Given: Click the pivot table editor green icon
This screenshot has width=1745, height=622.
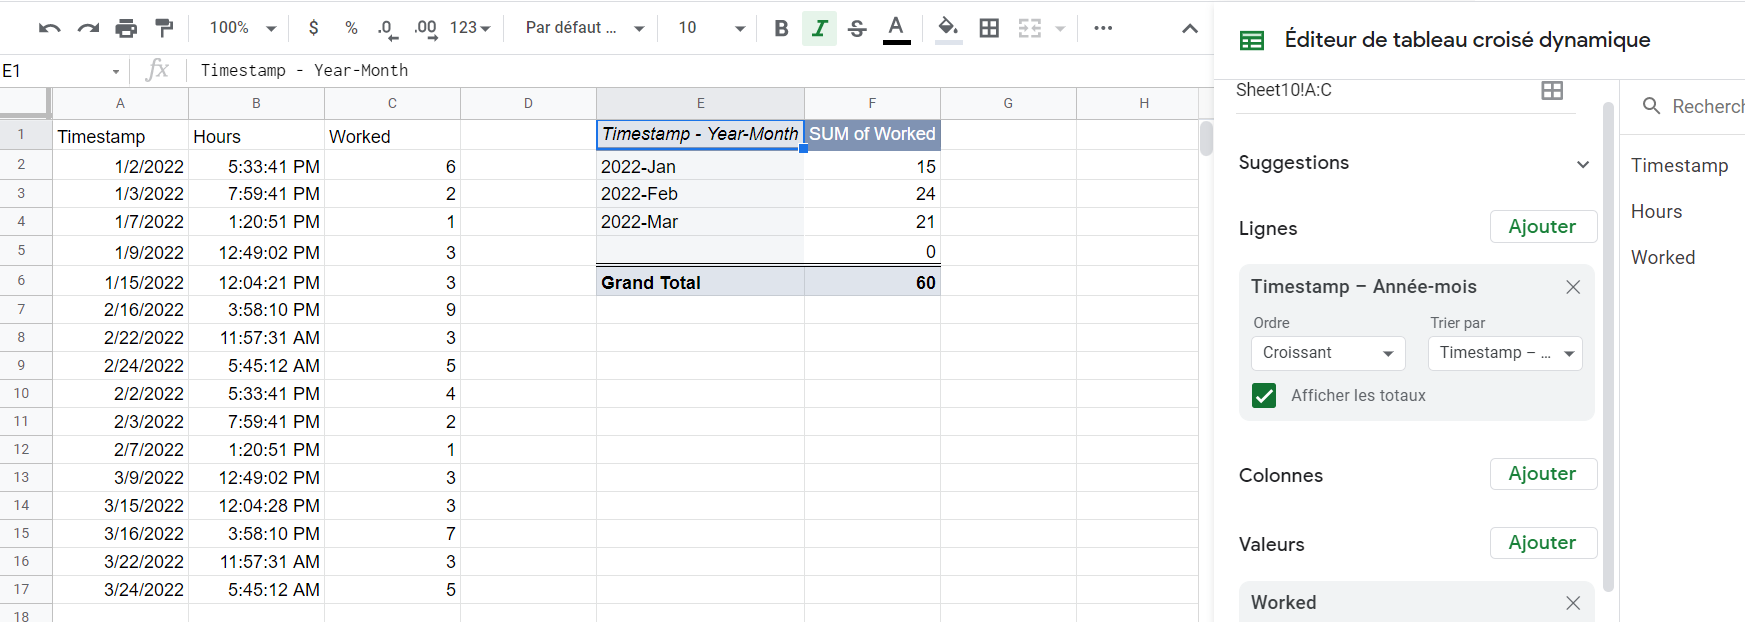Looking at the screenshot, I should pyautogui.click(x=1252, y=40).
